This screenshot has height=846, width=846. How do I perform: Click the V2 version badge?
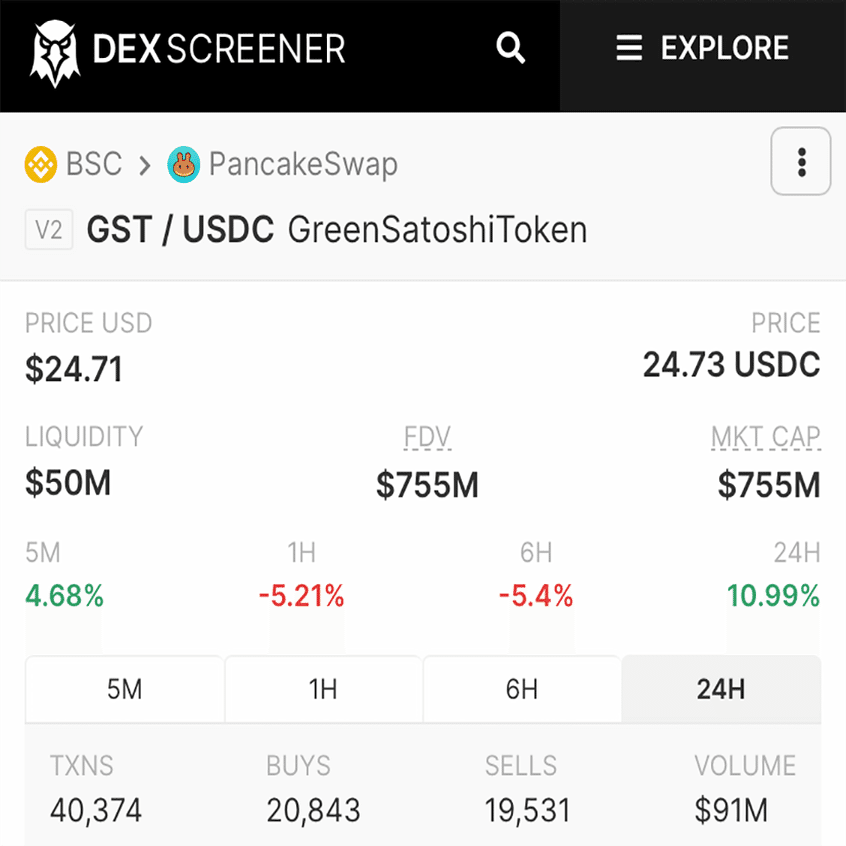point(48,229)
